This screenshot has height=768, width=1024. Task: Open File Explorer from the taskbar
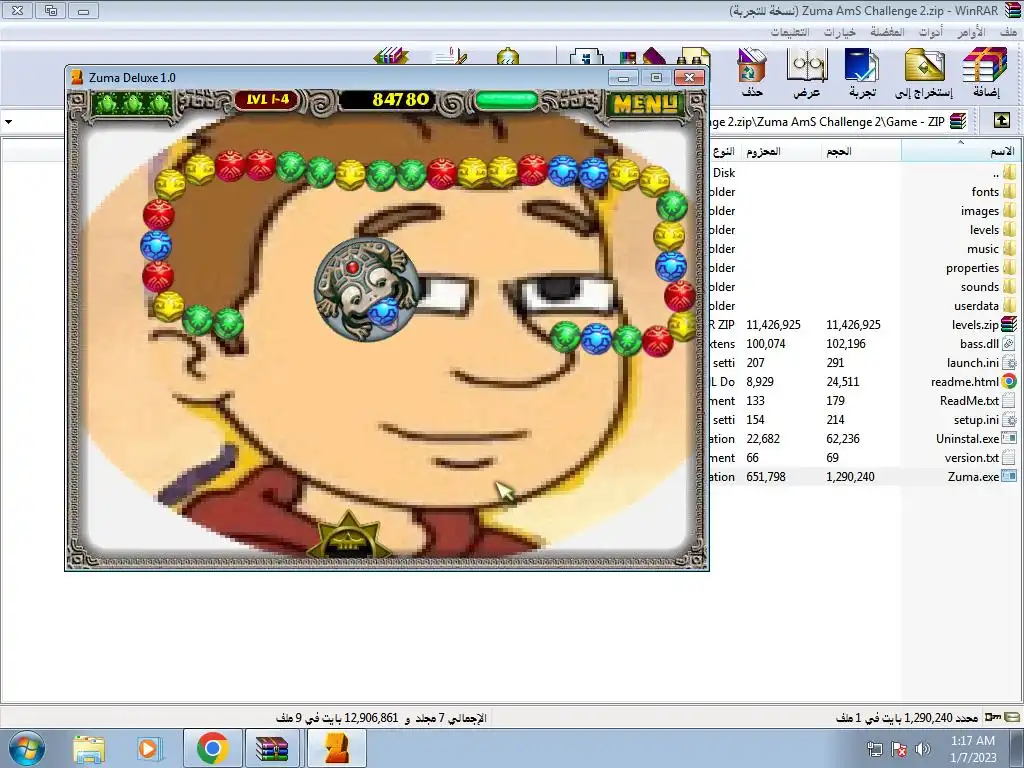(x=89, y=748)
